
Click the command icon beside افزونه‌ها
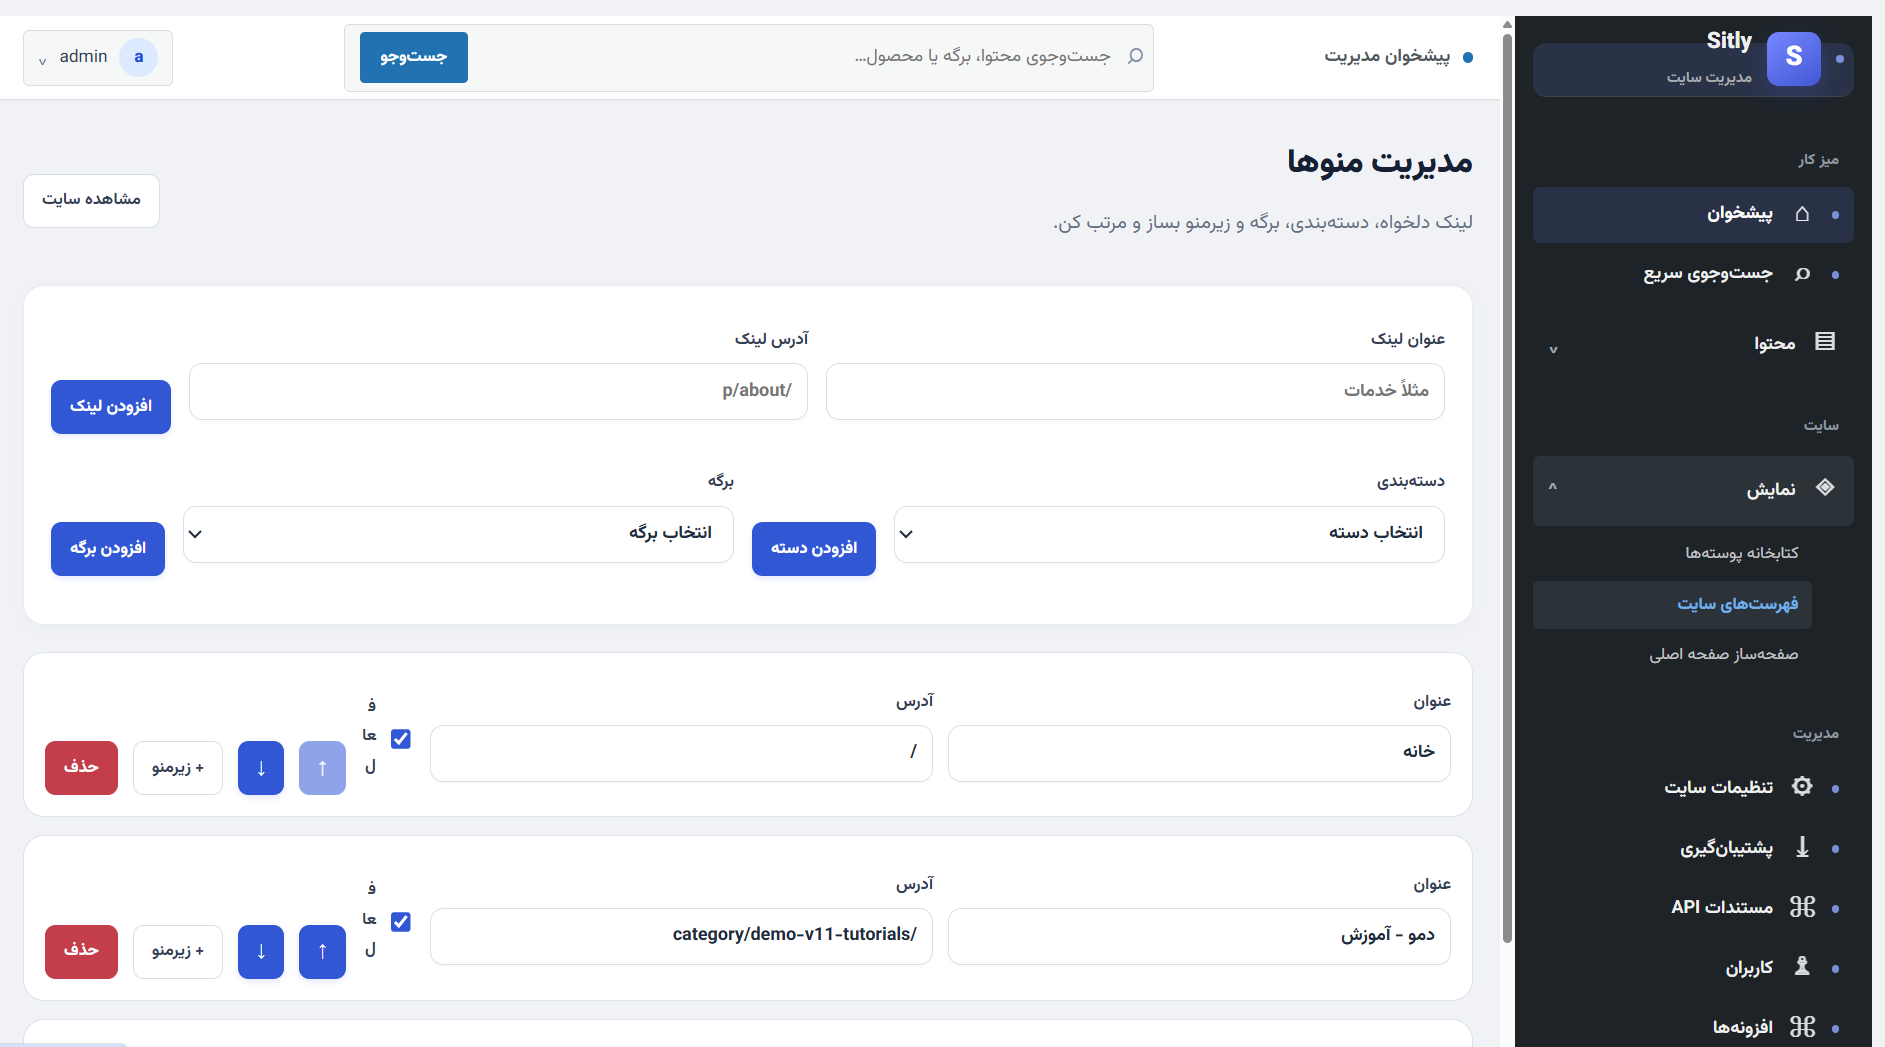click(1802, 1027)
